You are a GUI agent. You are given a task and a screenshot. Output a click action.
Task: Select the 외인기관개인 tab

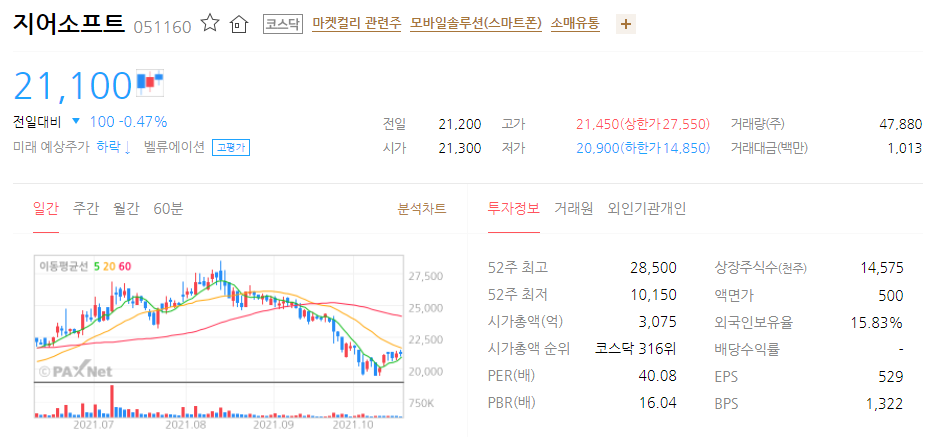(x=647, y=208)
